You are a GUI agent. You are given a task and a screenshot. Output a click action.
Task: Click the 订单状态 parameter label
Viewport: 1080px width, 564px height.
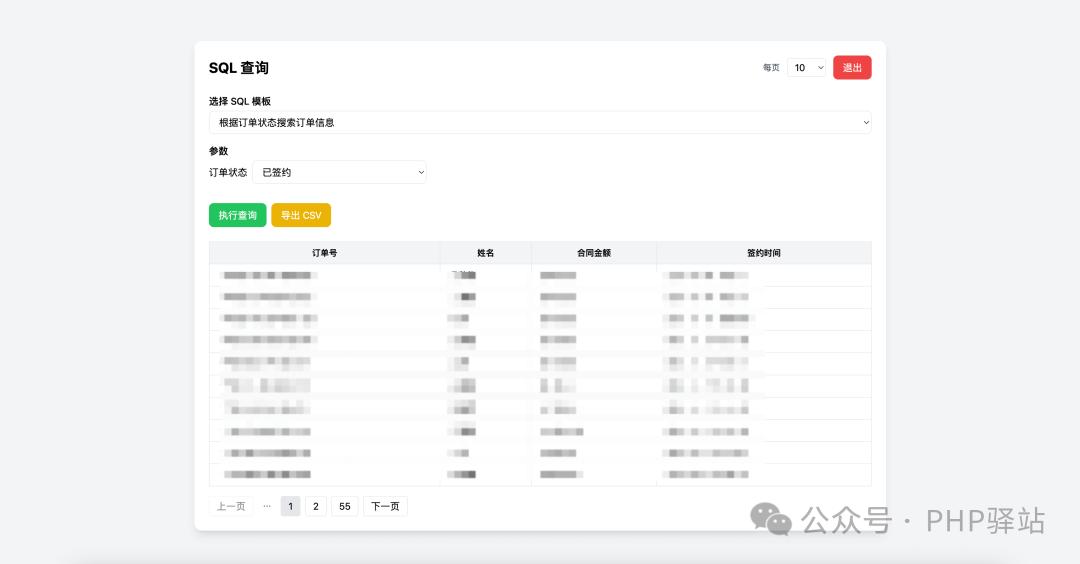[x=228, y=172]
